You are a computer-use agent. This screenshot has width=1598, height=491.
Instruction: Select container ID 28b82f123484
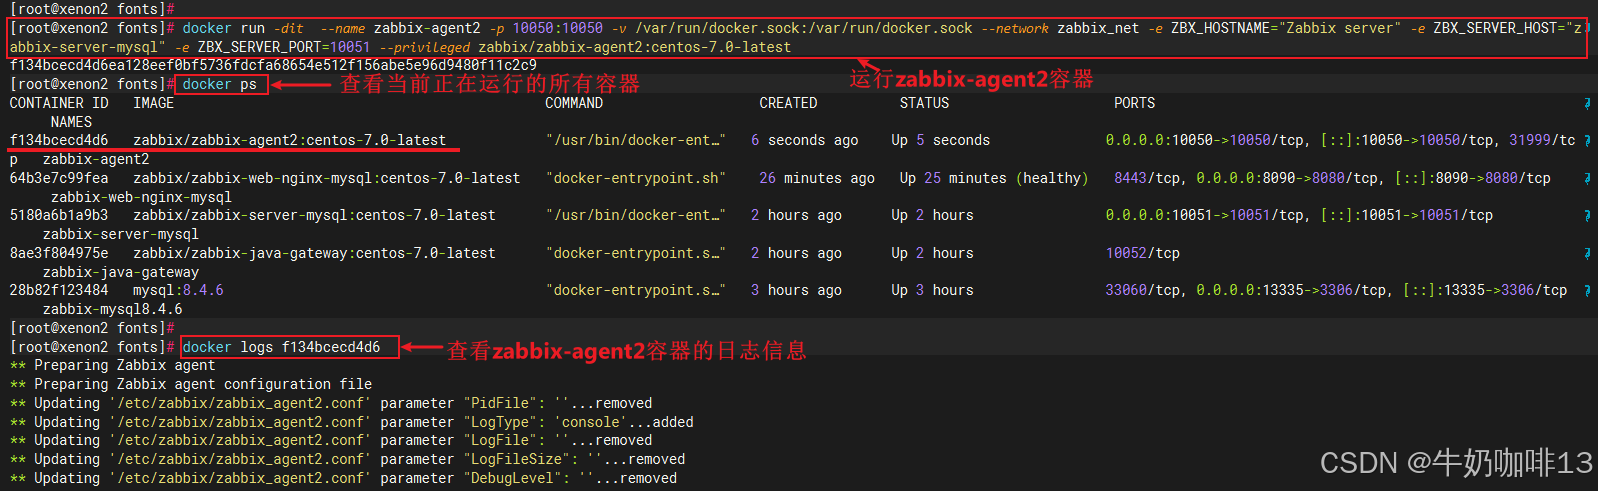point(59,290)
